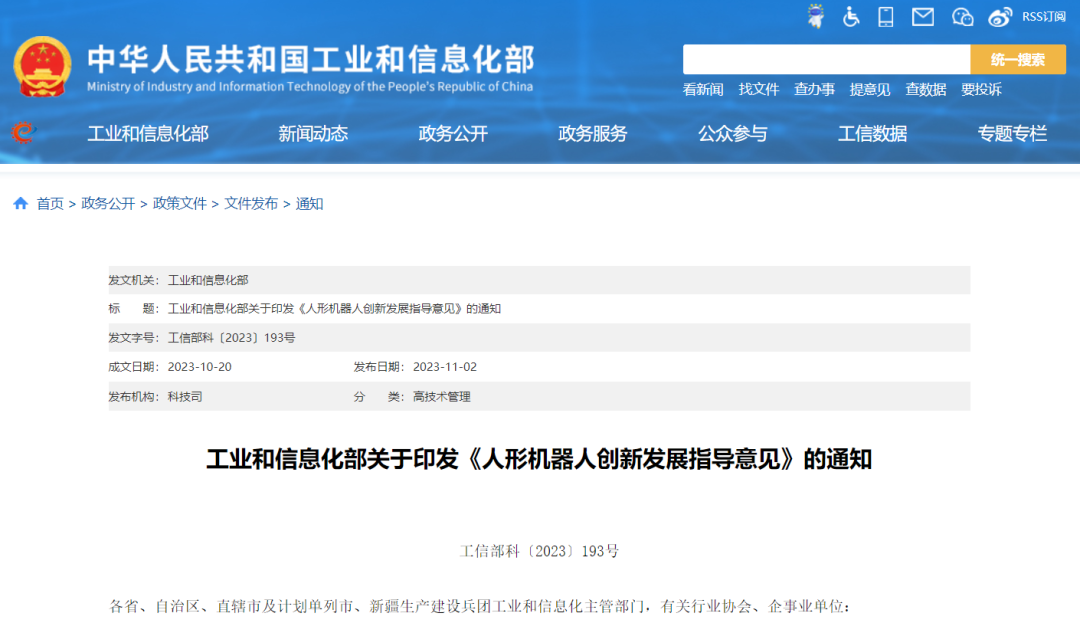Click the mobile phone version icon

[885, 16]
